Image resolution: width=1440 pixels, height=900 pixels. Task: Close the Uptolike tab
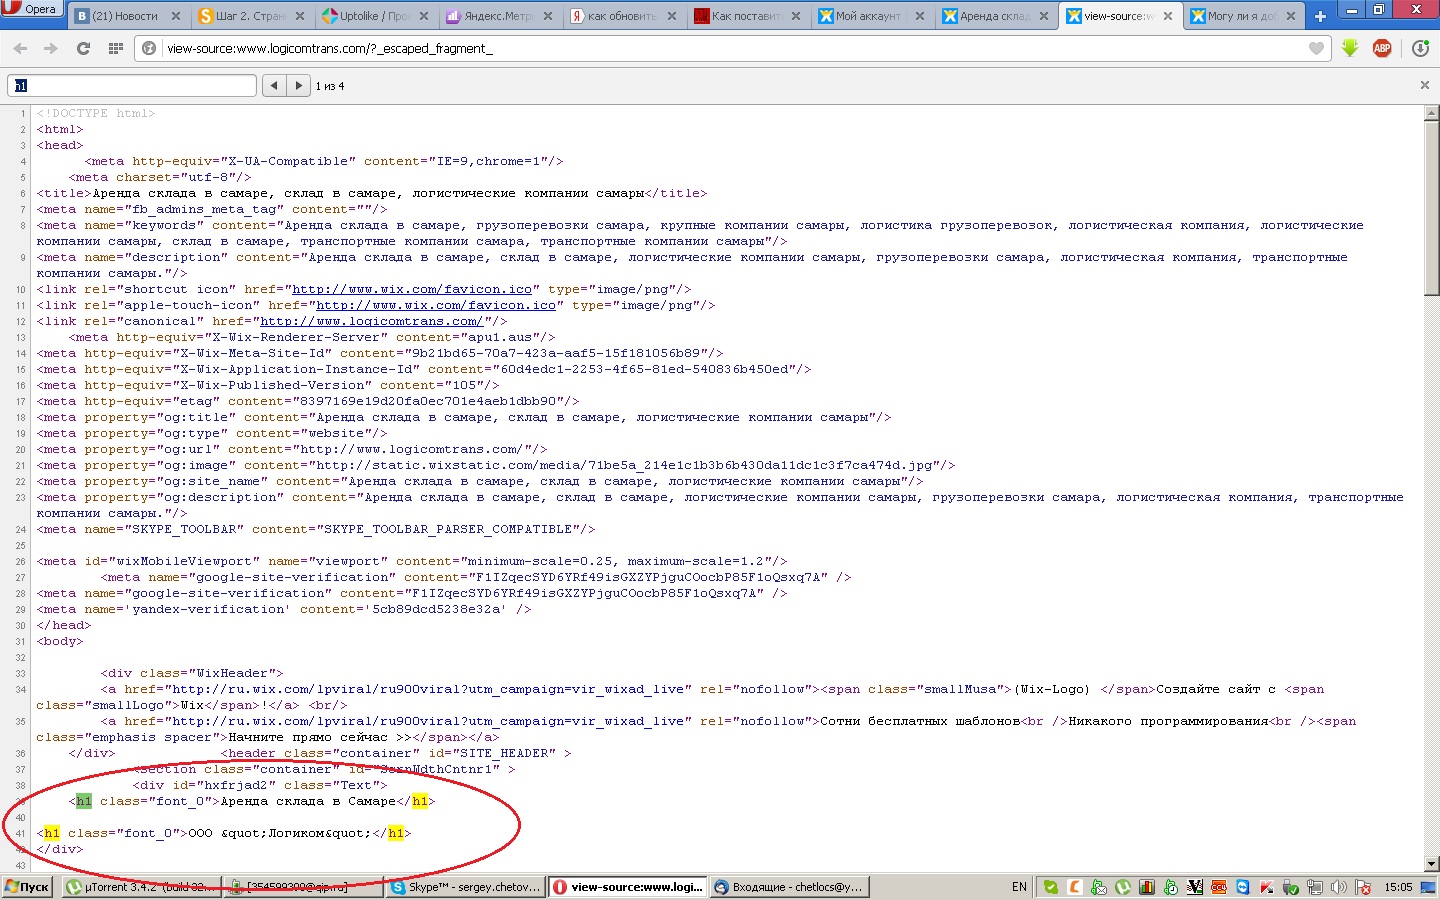(424, 16)
